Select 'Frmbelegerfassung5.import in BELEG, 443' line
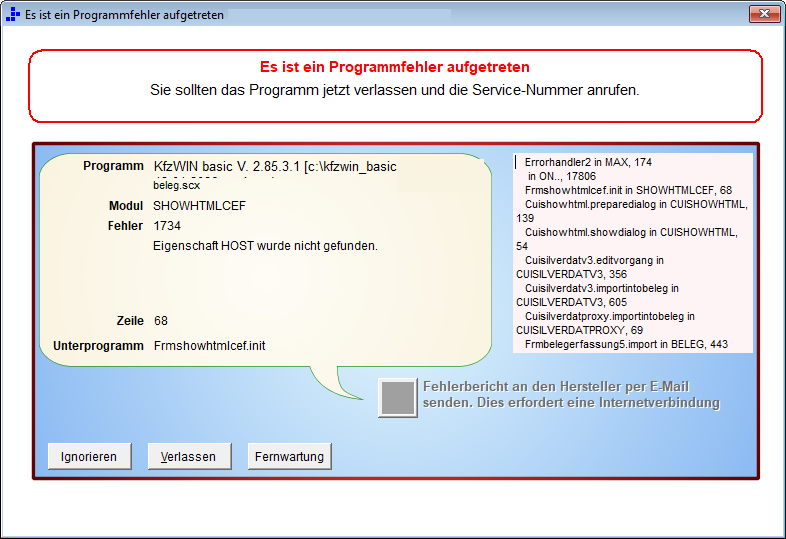 tap(626, 344)
